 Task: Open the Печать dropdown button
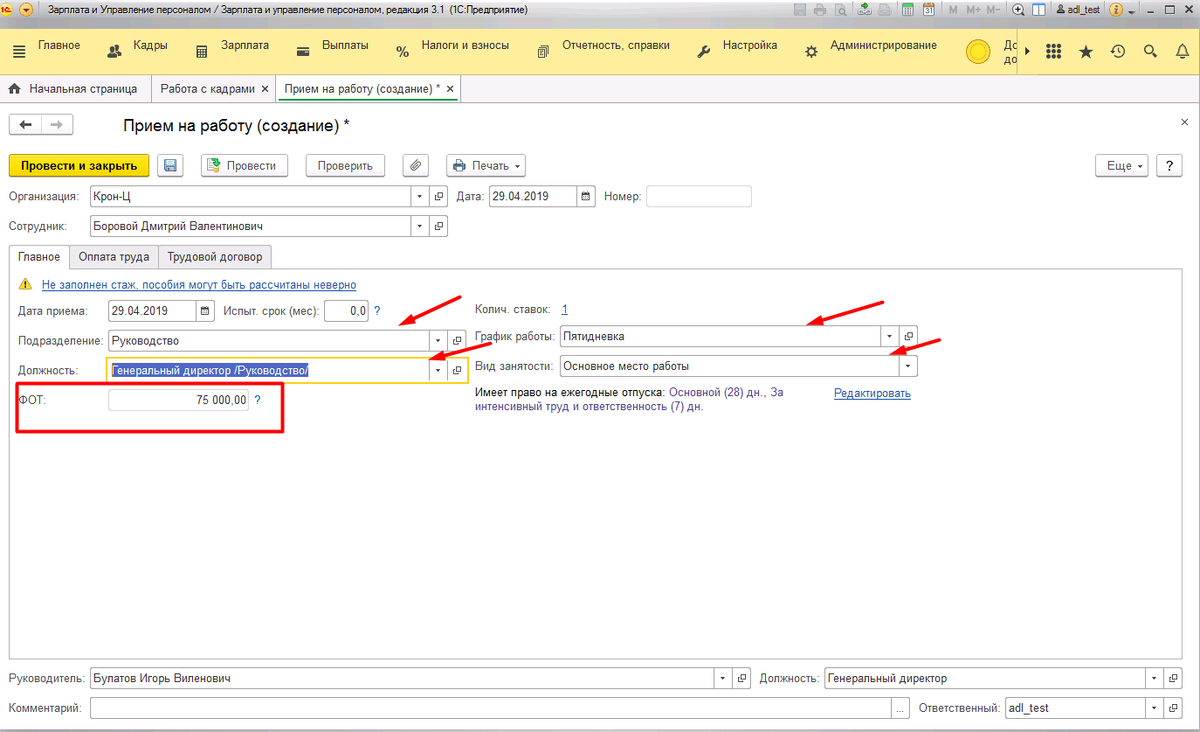(486, 166)
